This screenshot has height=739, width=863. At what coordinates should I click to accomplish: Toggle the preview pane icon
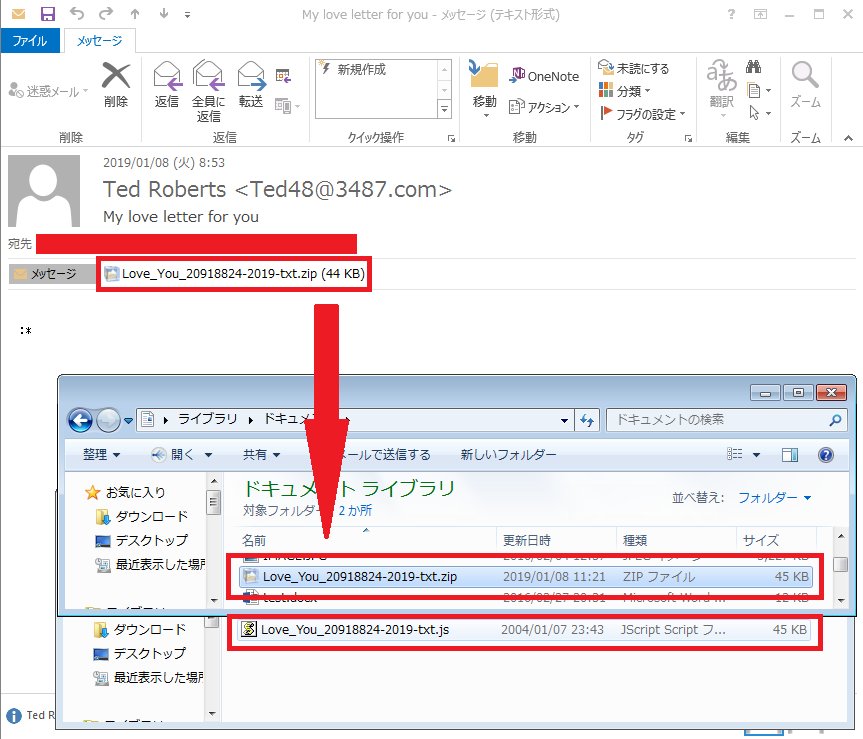point(790,455)
